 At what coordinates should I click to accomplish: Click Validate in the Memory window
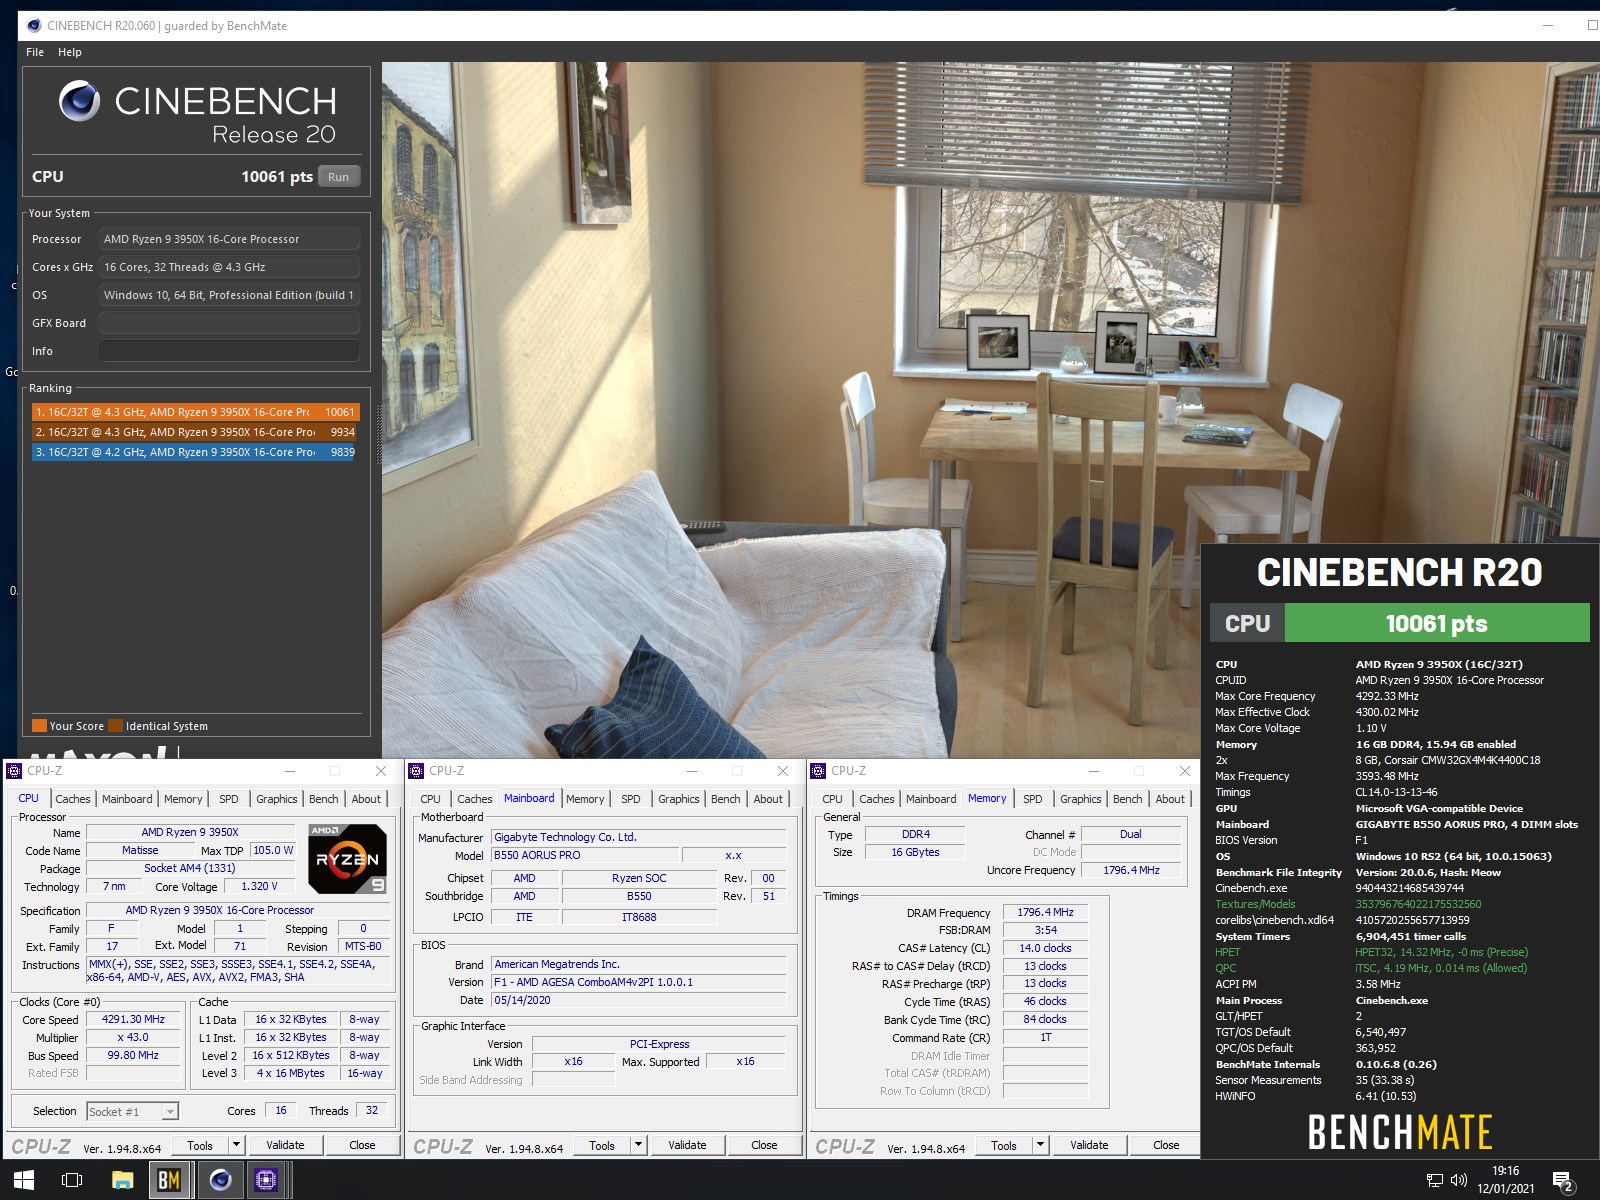(x=1089, y=1145)
